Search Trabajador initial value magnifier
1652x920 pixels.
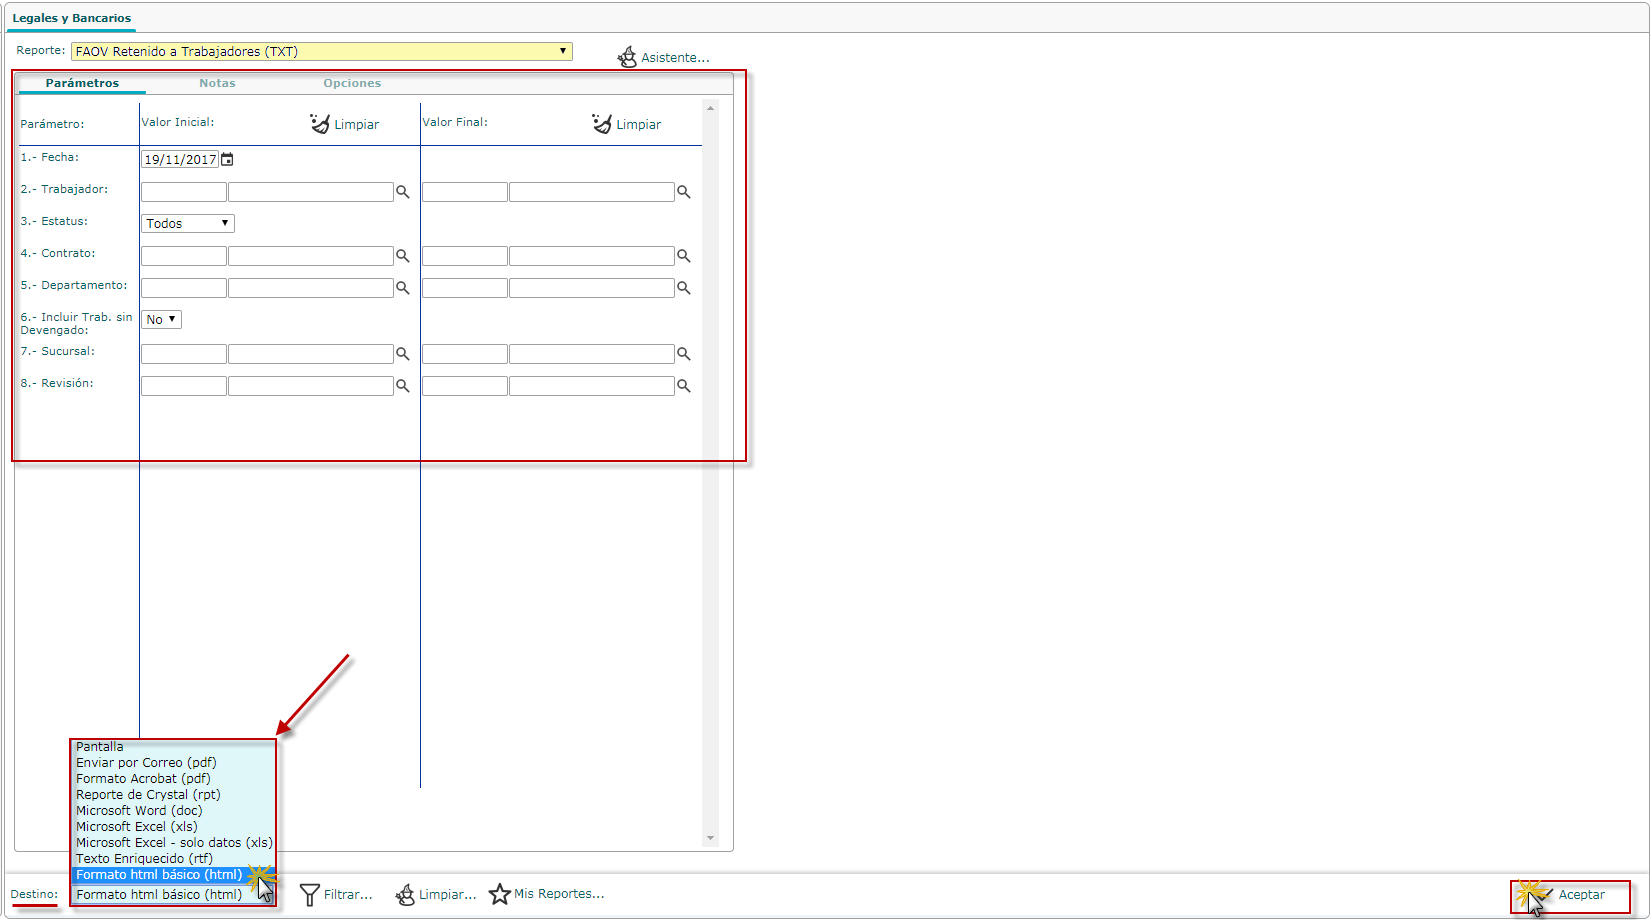coord(403,192)
